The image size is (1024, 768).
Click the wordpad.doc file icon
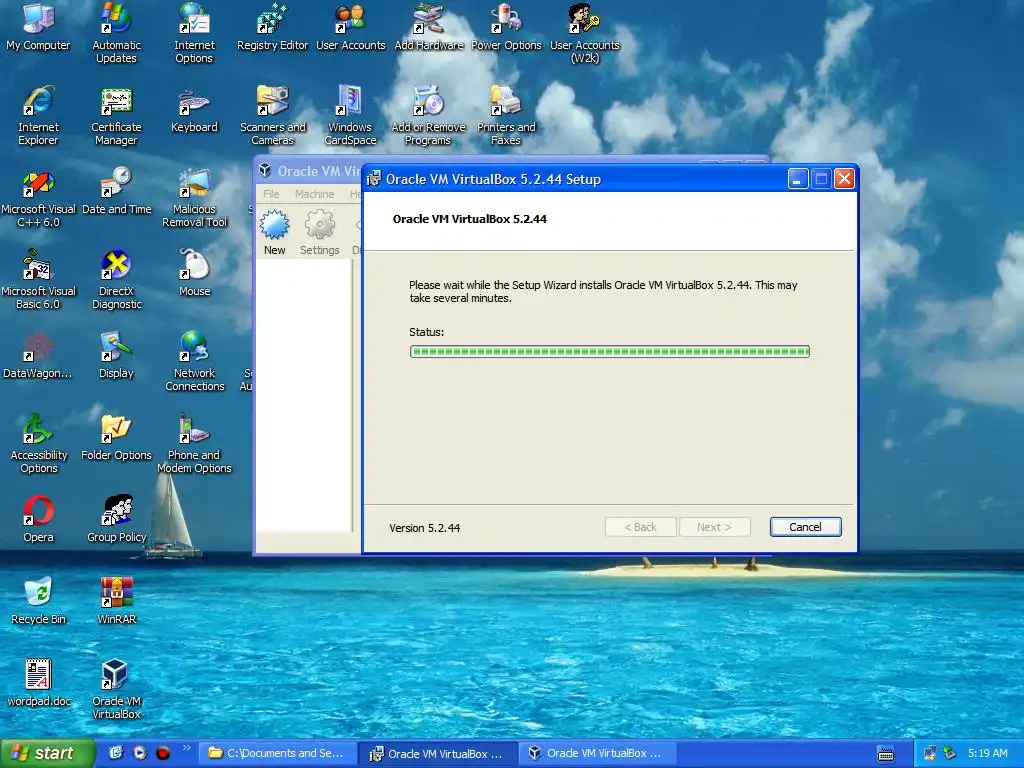[x=38, y=684]
